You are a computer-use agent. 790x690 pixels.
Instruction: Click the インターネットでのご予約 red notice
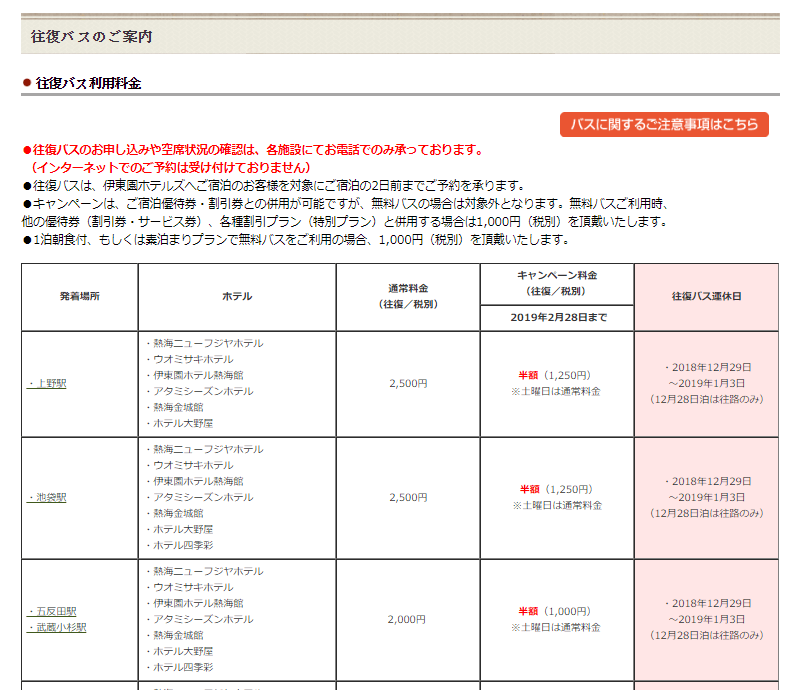click(x=170, y=167)
